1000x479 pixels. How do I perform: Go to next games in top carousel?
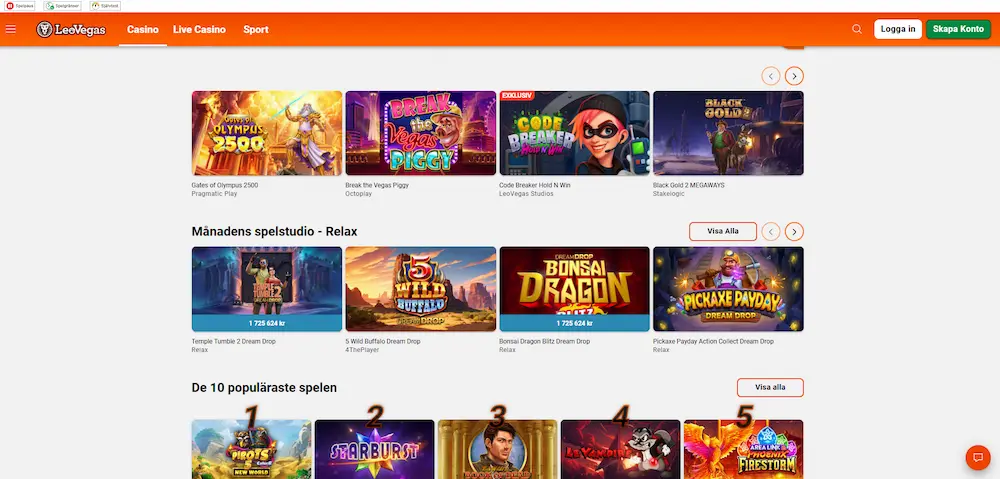coord(794,77)
